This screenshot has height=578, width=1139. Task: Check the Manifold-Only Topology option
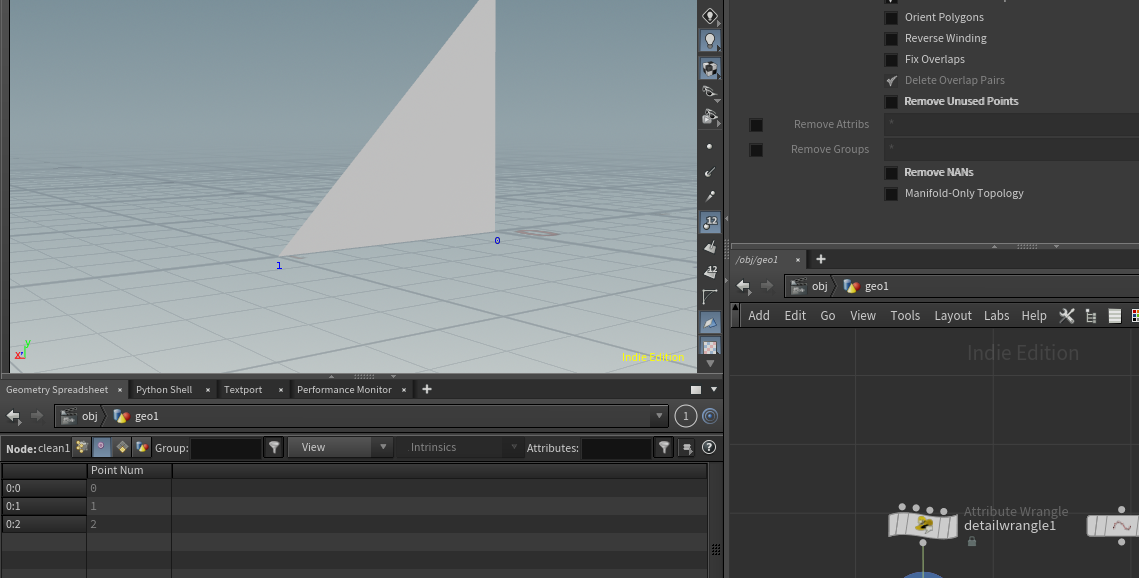(x=891, y=194)
